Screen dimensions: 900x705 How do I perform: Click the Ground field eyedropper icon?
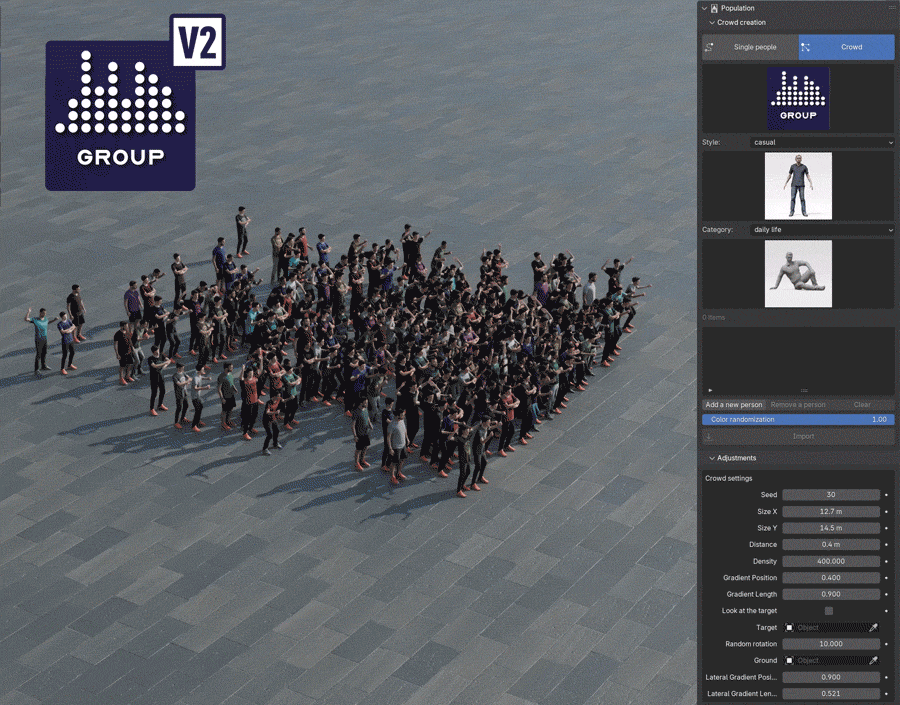pos(873,660)
